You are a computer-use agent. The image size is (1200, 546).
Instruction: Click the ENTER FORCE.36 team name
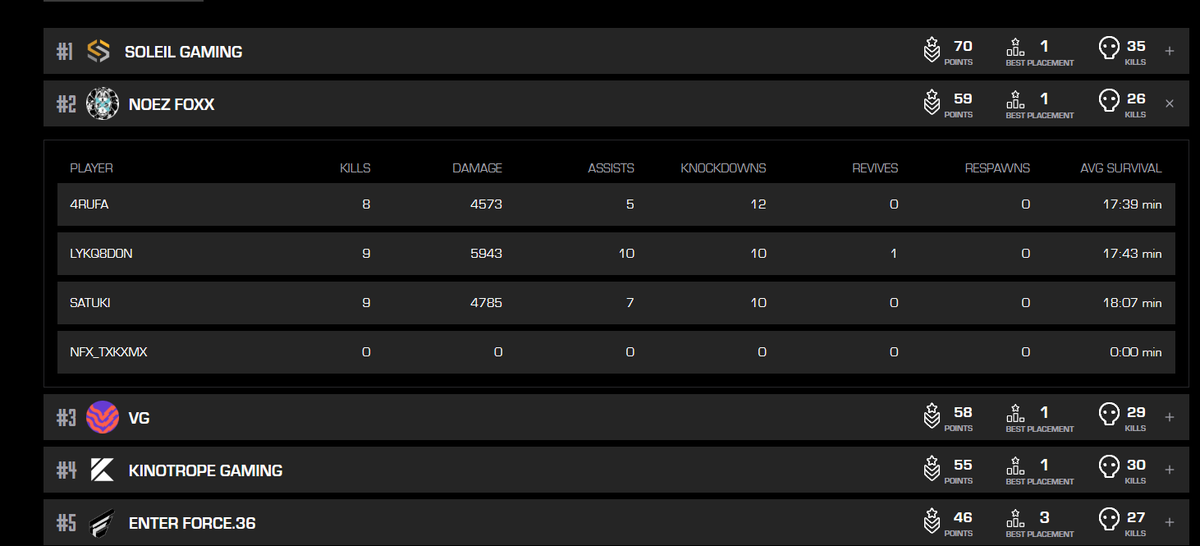tap(192, 523)
